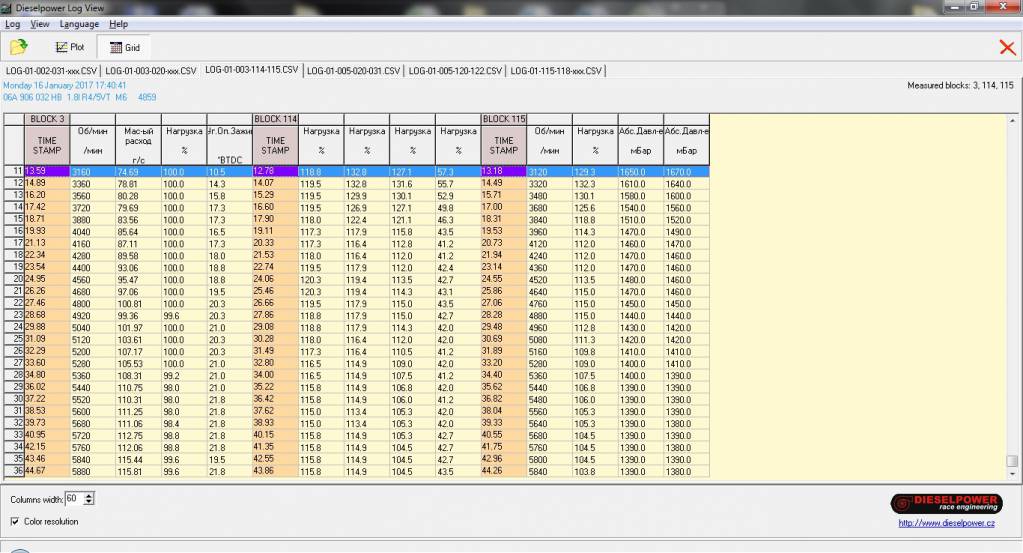Open the Language menu
Viewport: 1023px width, 553px height.
tap(79, 23)
